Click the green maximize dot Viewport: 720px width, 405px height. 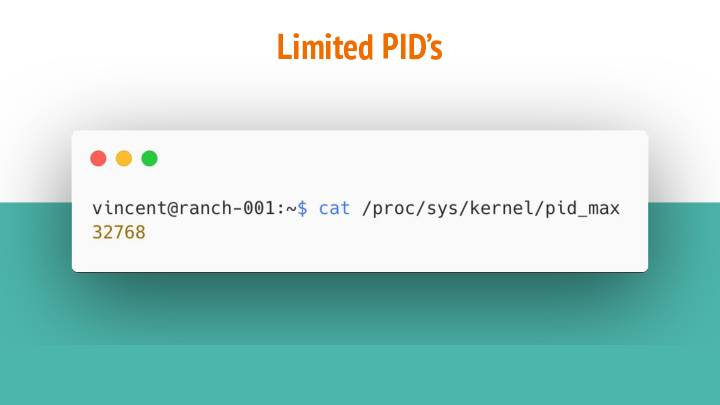click(x=149, y=158)
